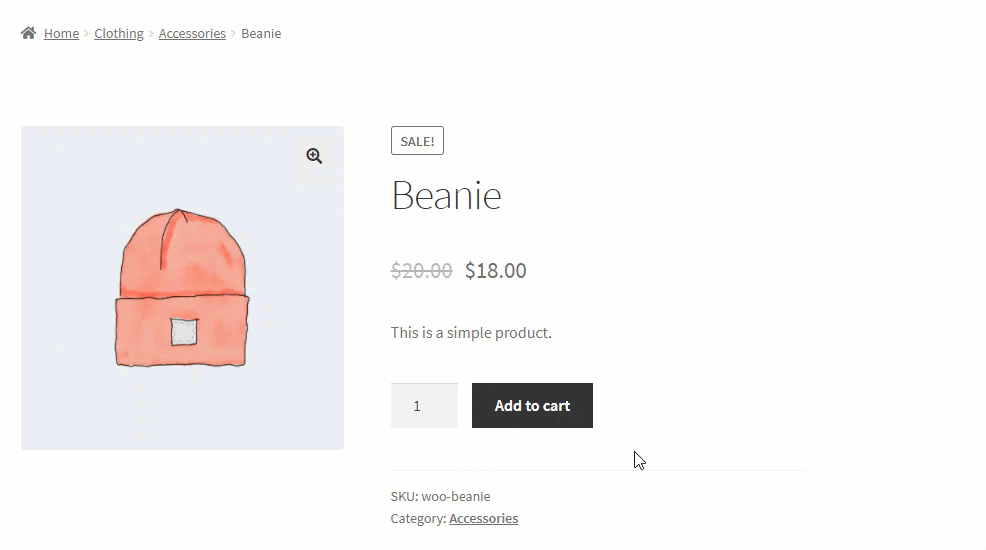Click the orange beanie product image

pyautogui.click(x=182, y=288)
